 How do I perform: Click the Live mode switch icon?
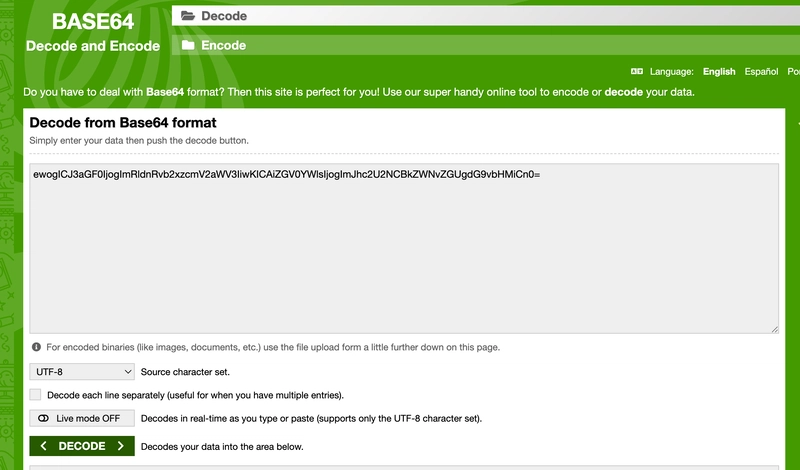click(x=43, y=418)
